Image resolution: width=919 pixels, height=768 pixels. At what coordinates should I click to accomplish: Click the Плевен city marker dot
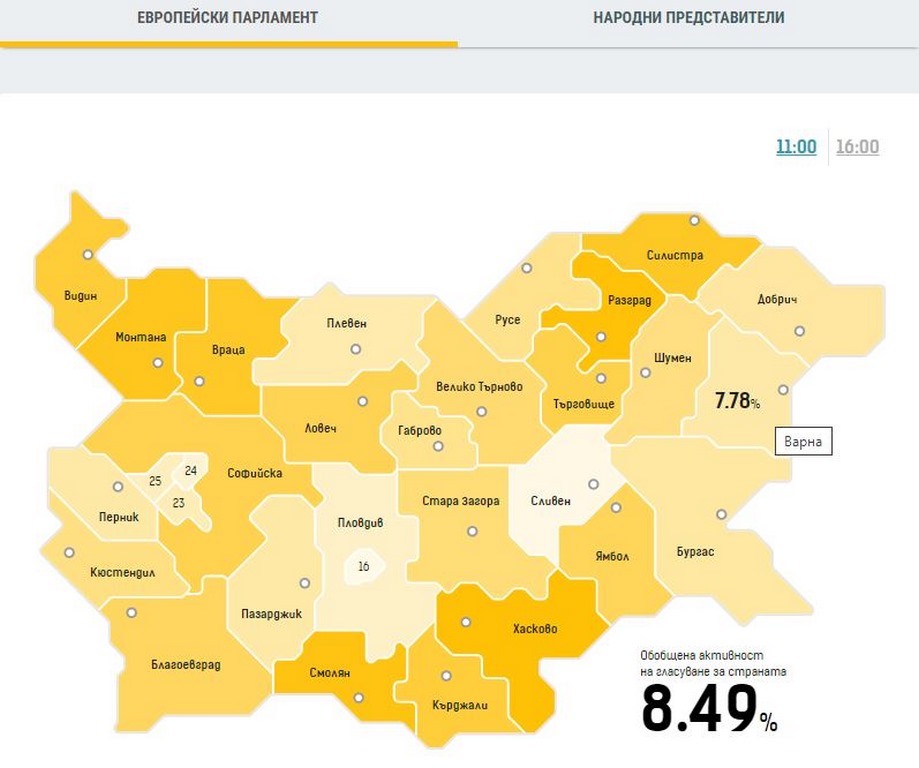pos(354,350)
